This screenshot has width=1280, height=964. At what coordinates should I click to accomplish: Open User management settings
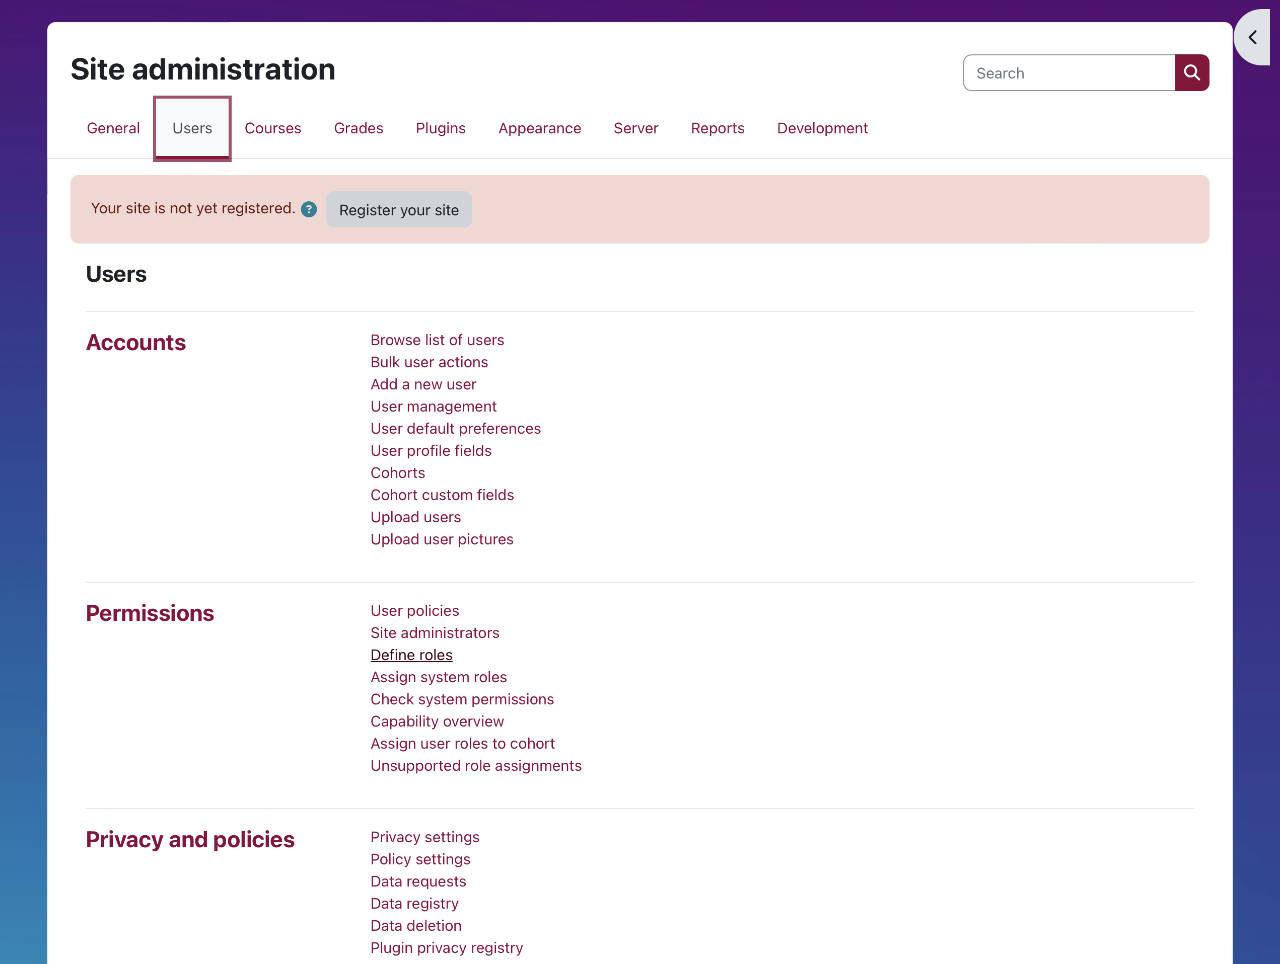(433, 406)
